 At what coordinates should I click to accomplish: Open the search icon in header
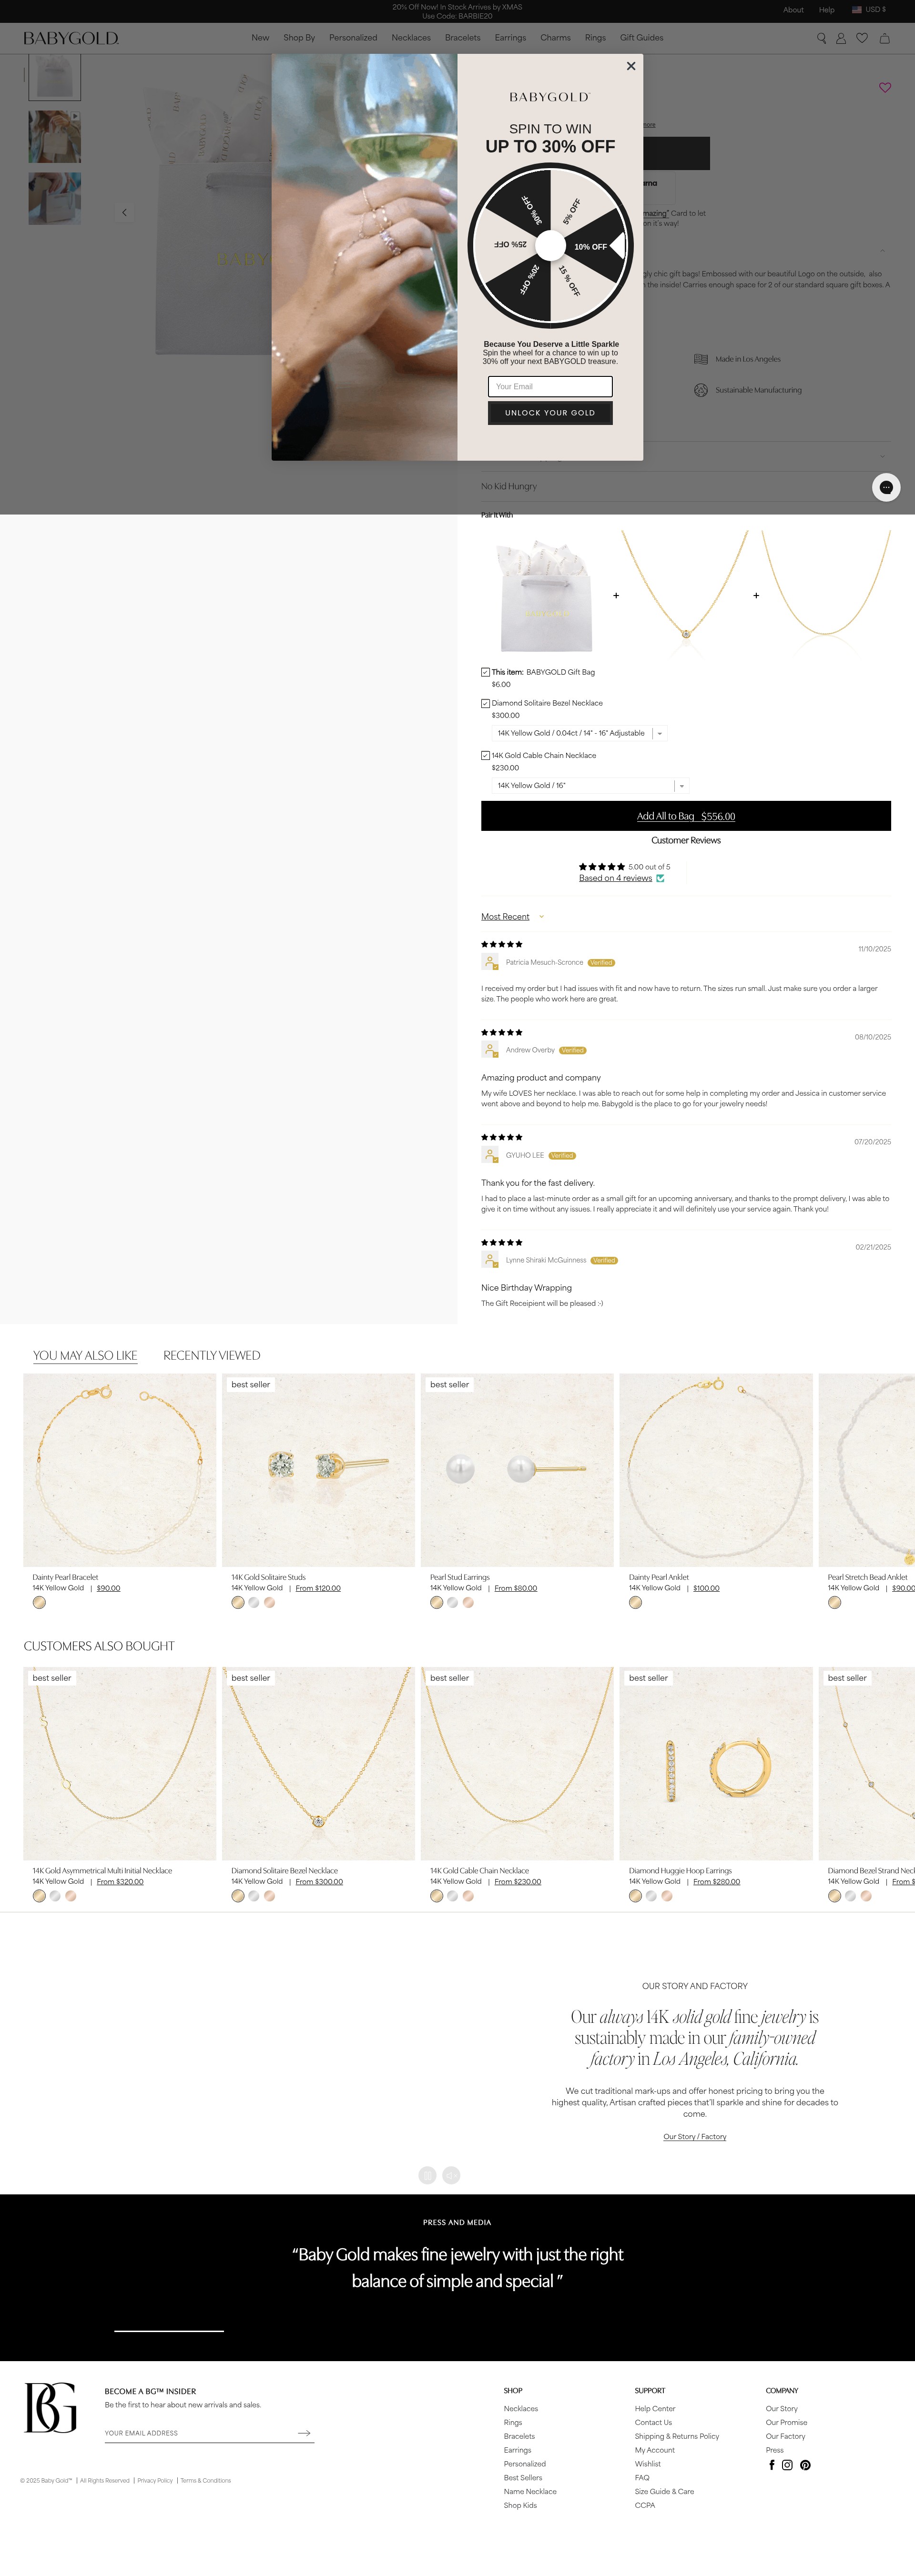[x=822, y=38]
